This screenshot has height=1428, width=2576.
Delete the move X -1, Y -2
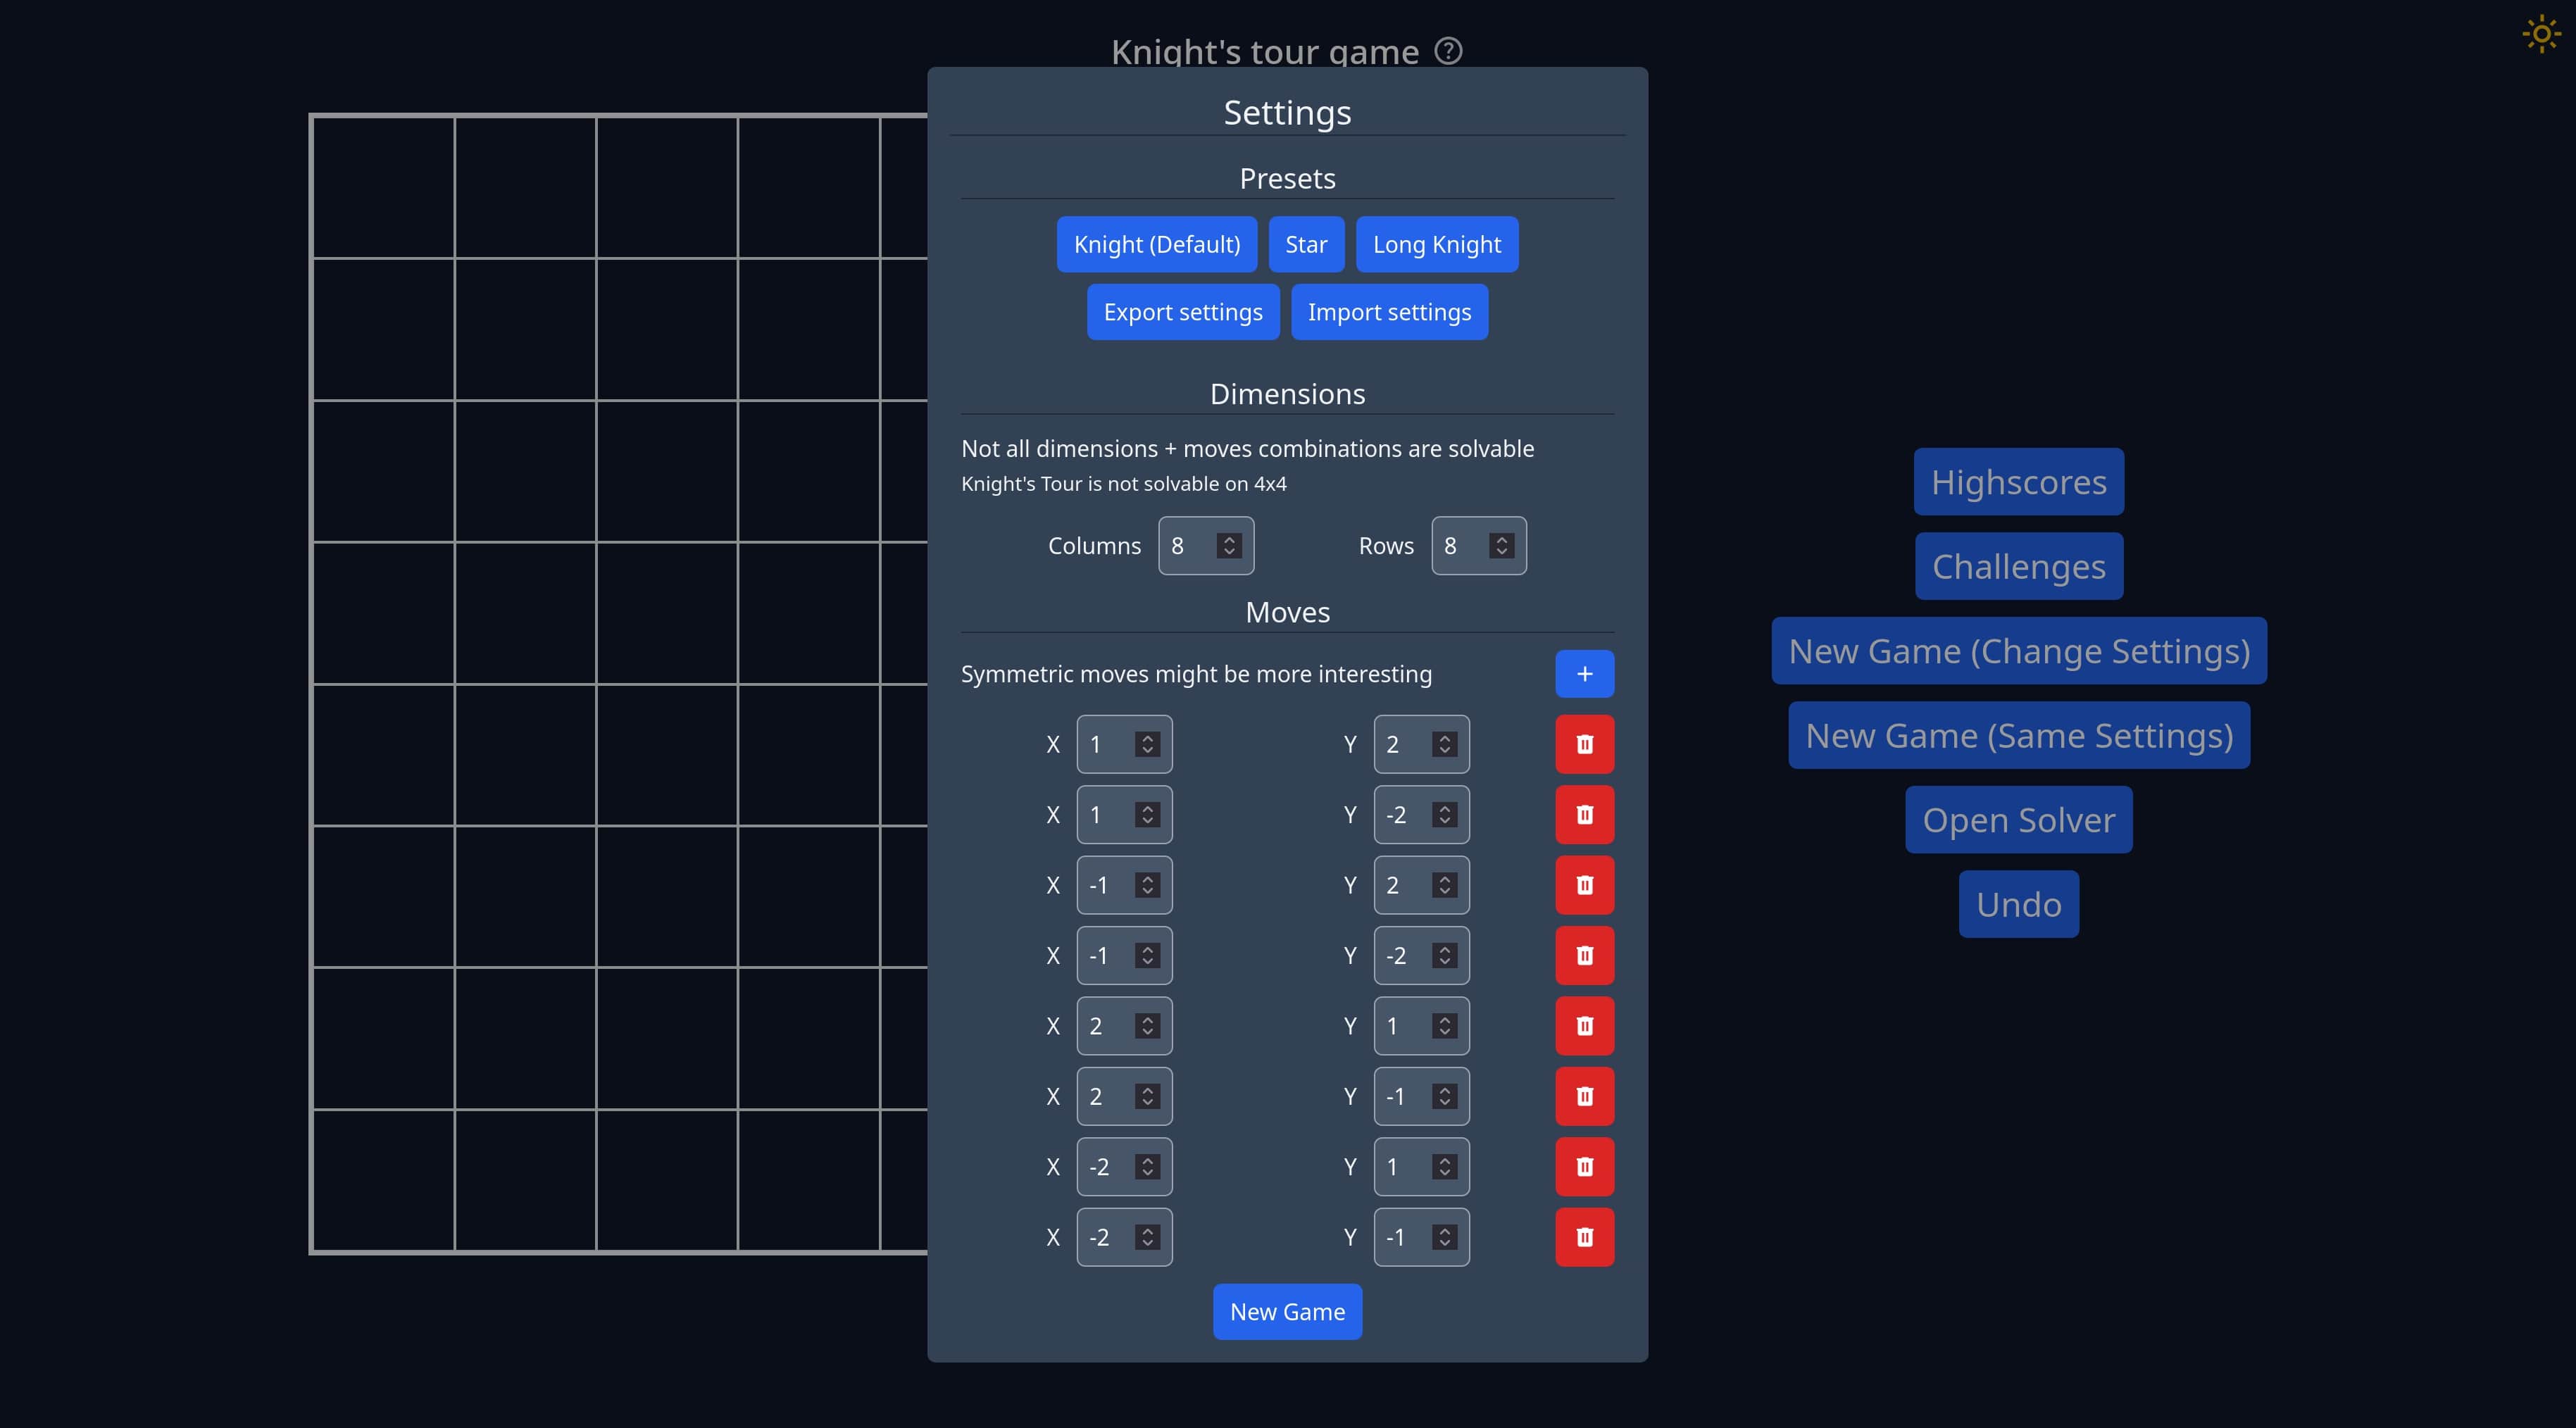tap(1584, 955)
